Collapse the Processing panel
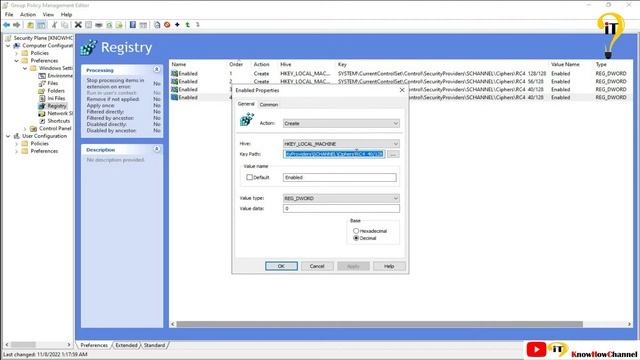 coord(156,70)
